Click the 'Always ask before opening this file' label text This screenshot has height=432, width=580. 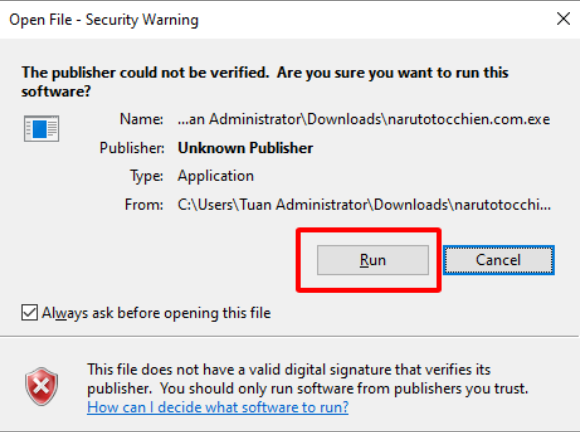point(156,313)
